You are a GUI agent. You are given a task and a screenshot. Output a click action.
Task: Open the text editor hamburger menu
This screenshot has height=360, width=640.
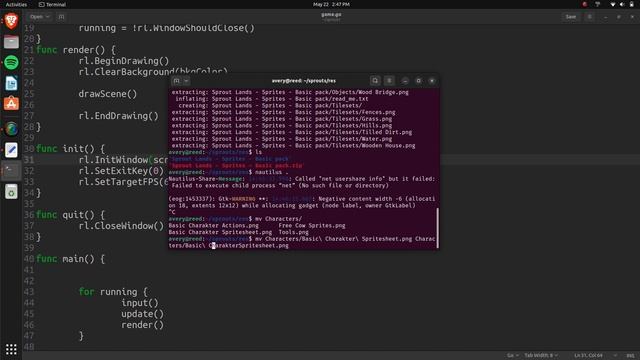pos(589,17)
